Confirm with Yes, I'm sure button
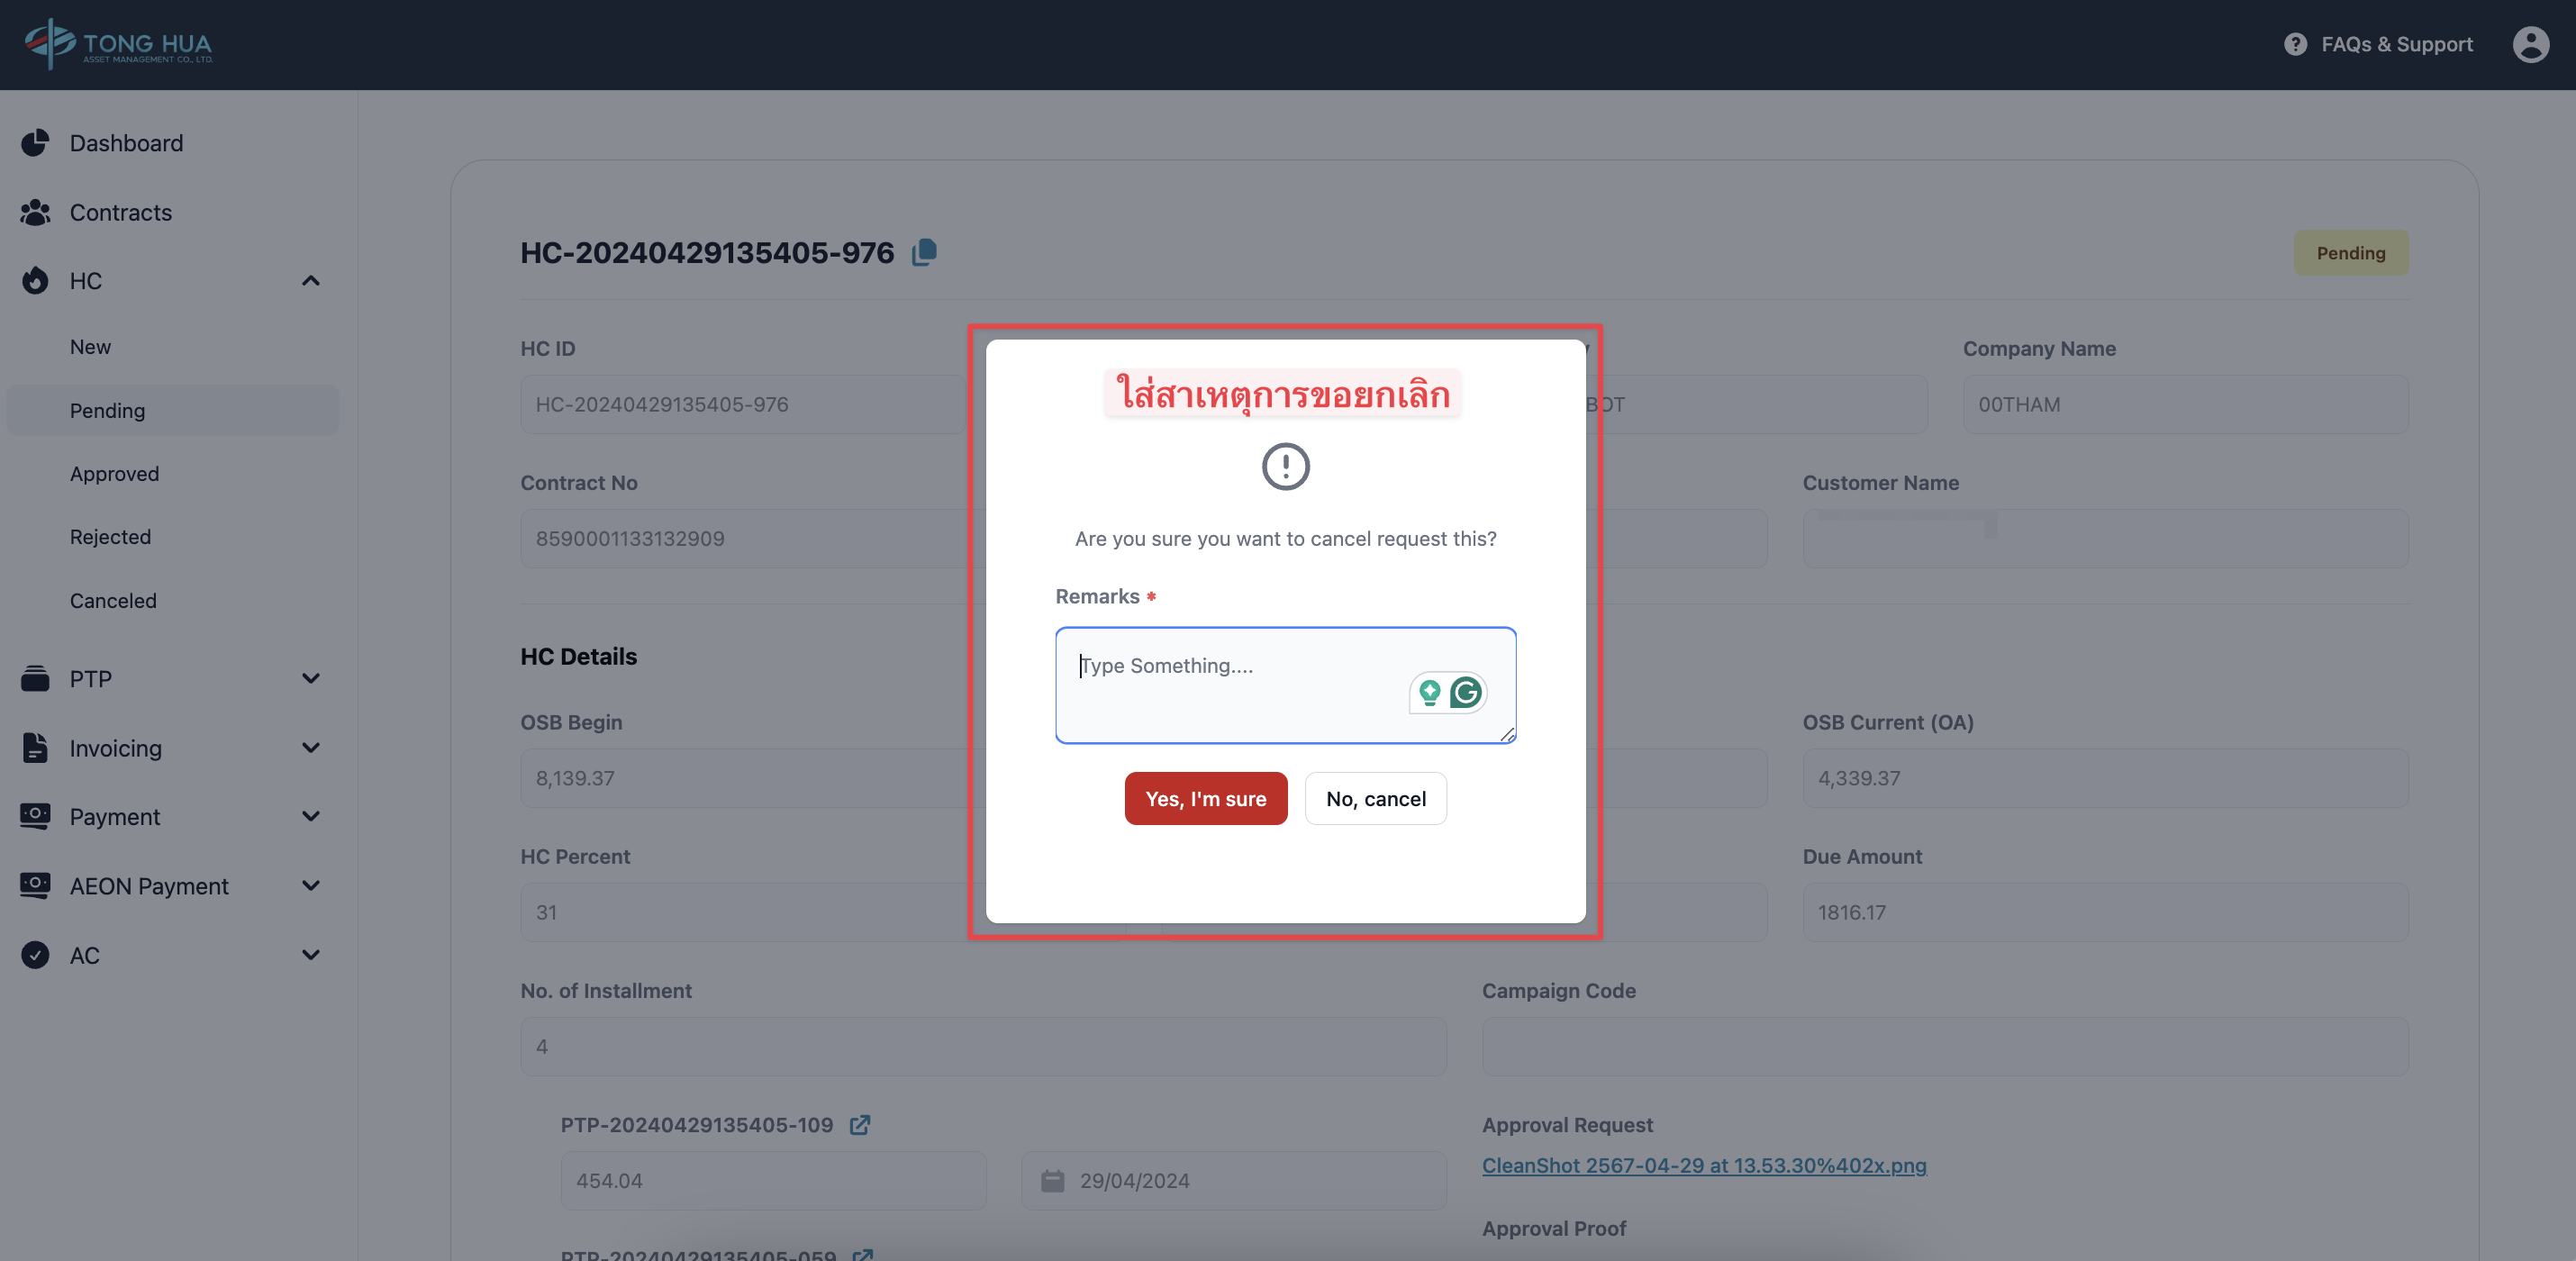The width and height of the screenshot is (2576, 1261). 1205,799
